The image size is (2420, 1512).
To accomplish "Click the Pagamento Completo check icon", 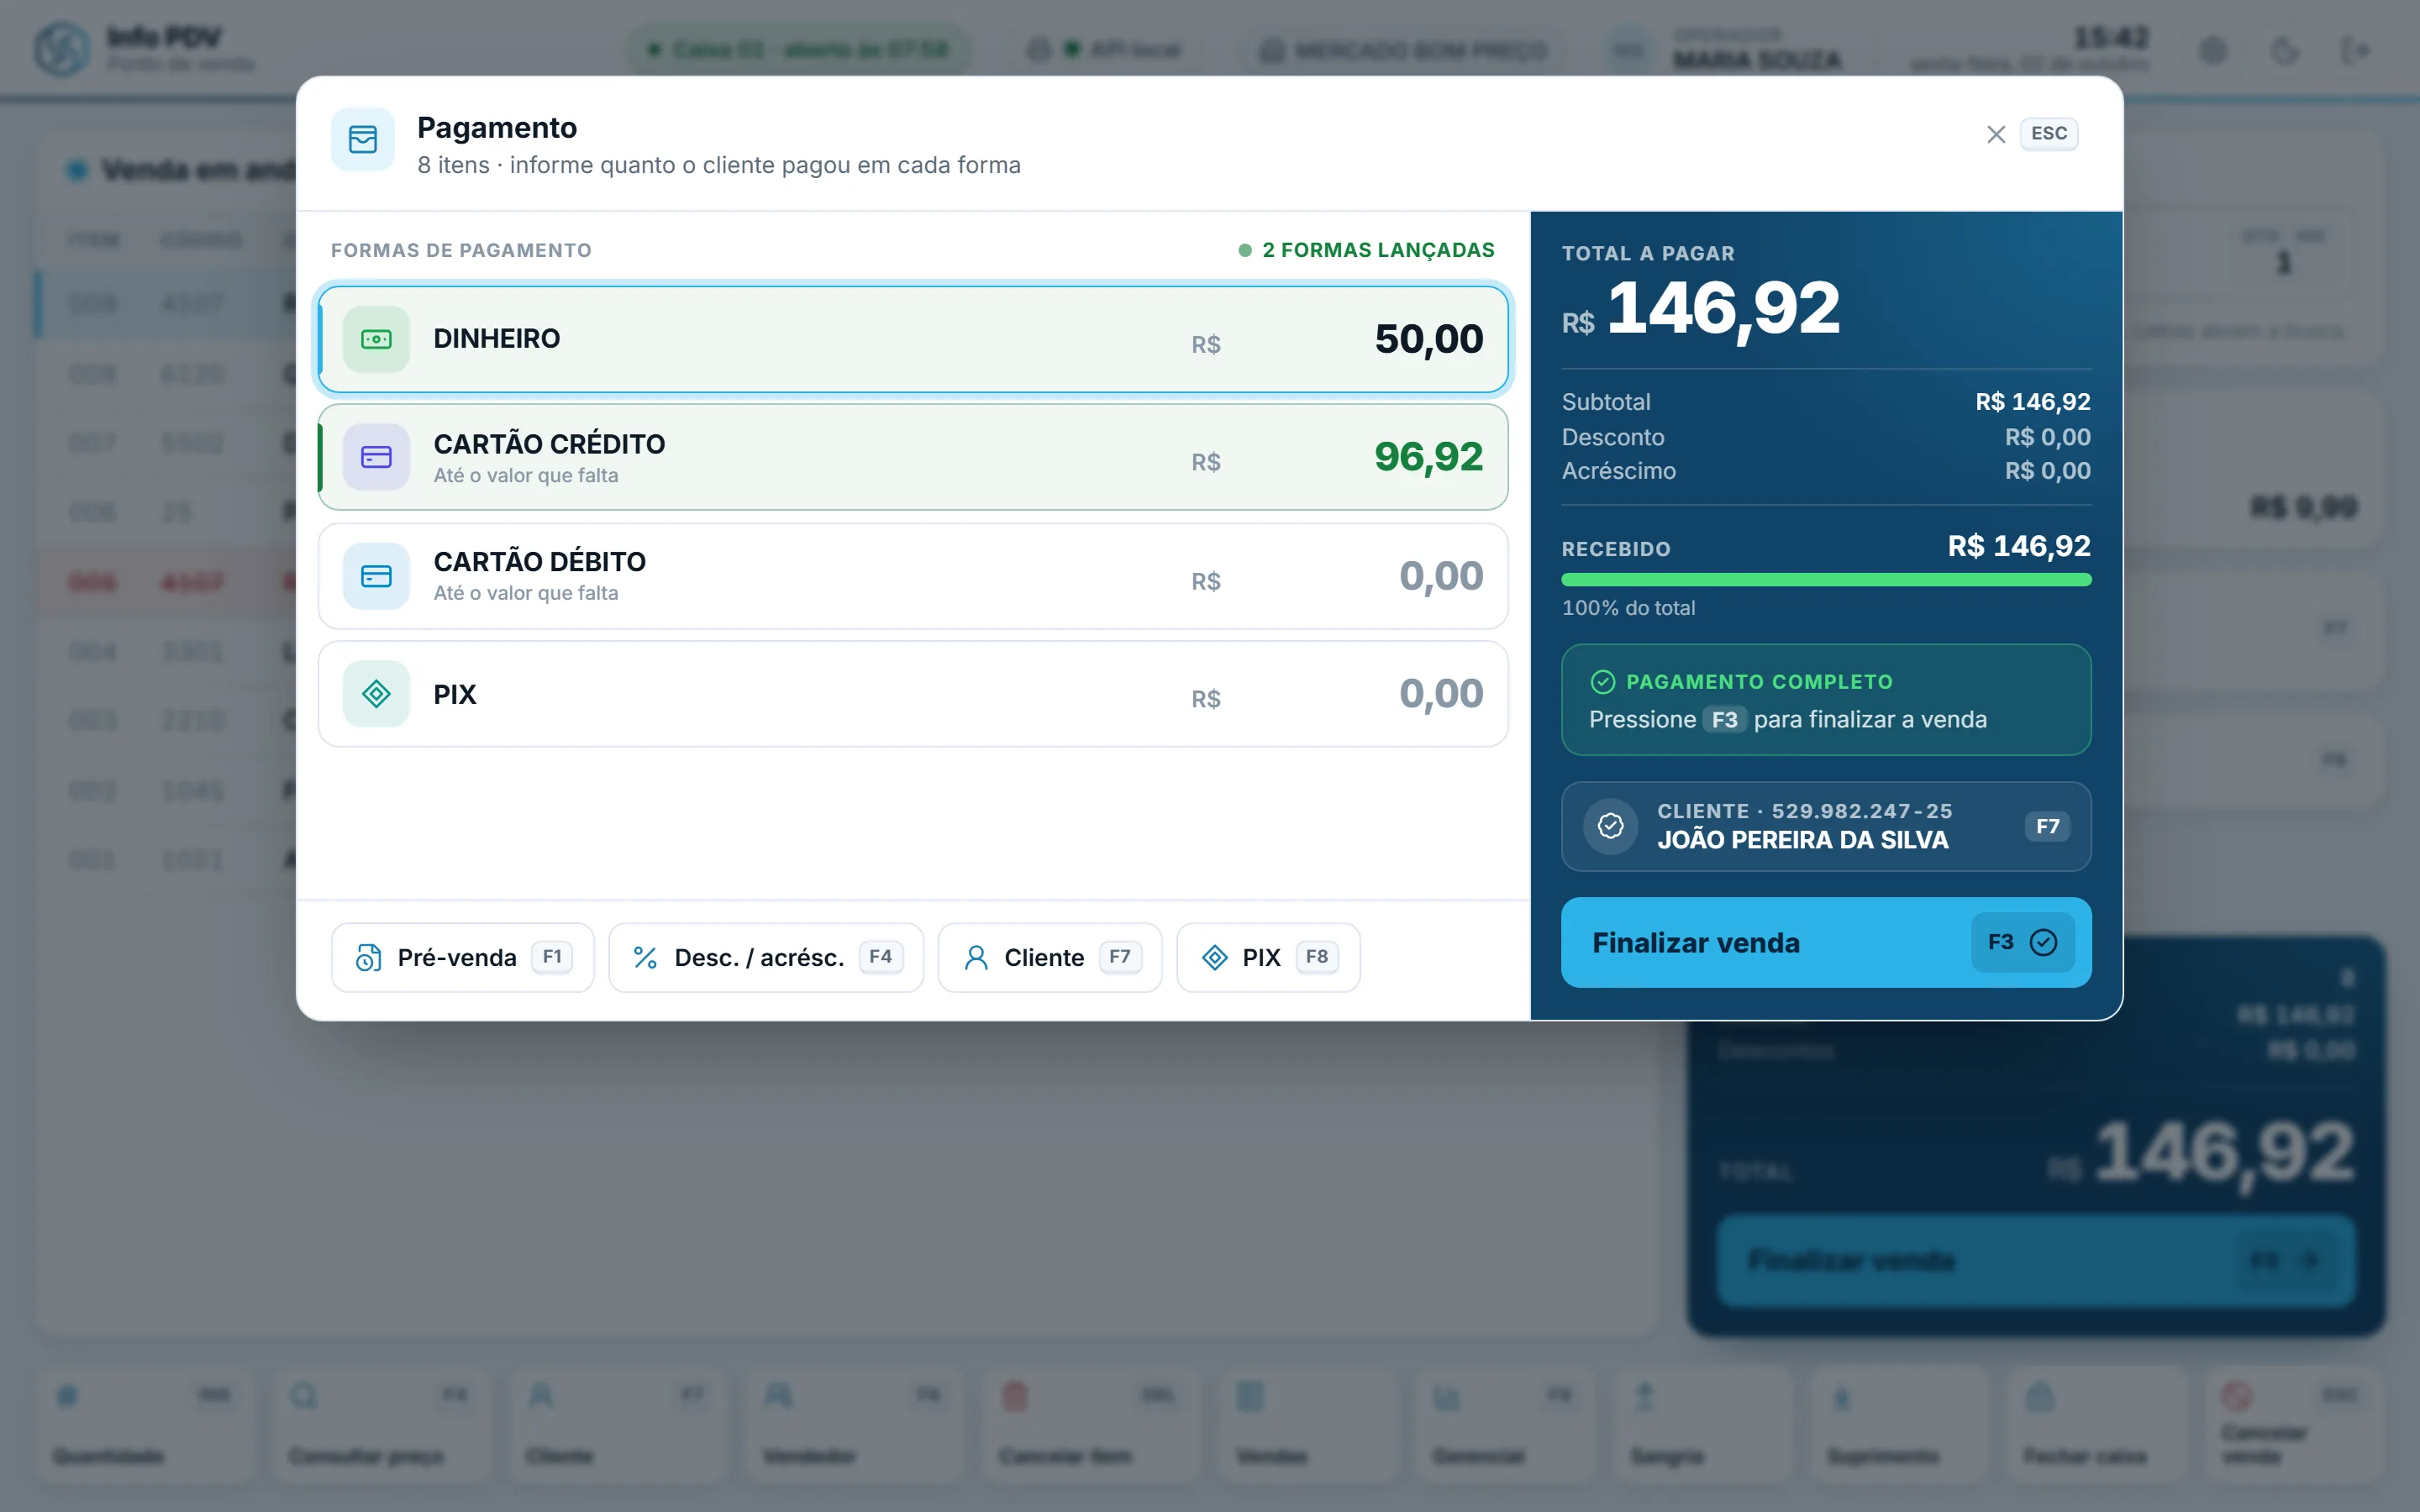I will tap(1602, 682).
